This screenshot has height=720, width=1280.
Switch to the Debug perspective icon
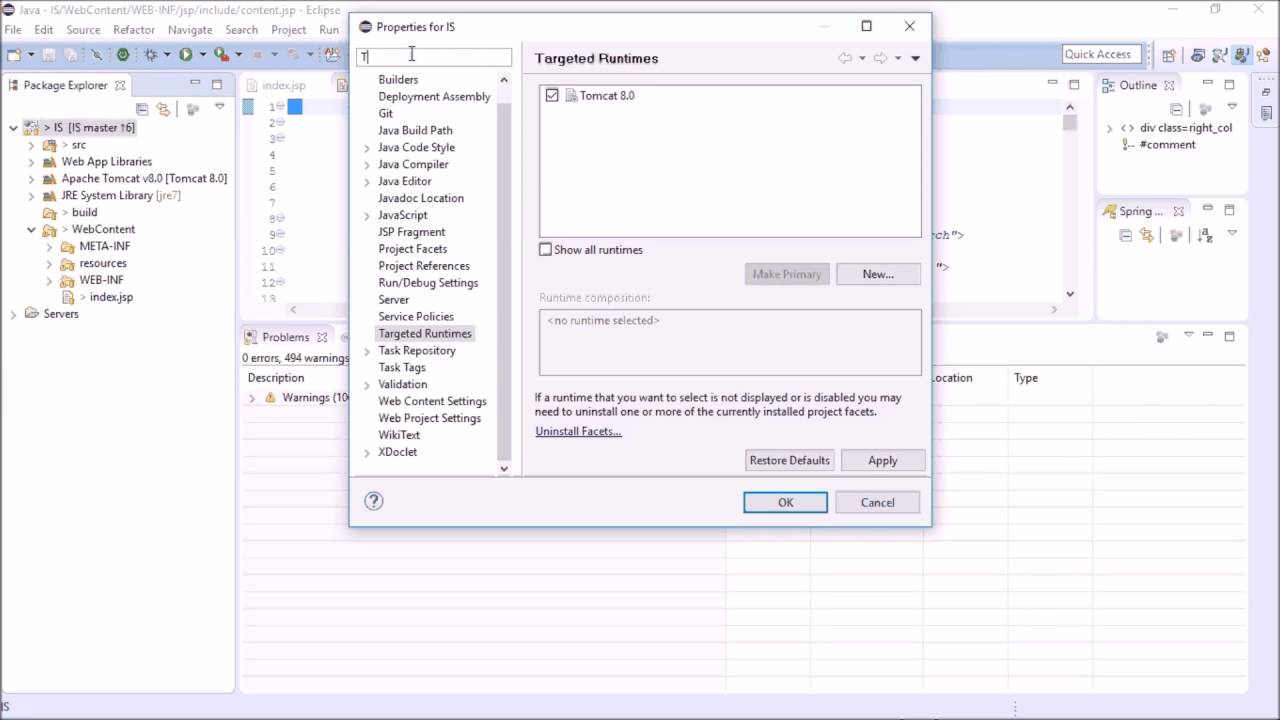(x=1219, y=55)
